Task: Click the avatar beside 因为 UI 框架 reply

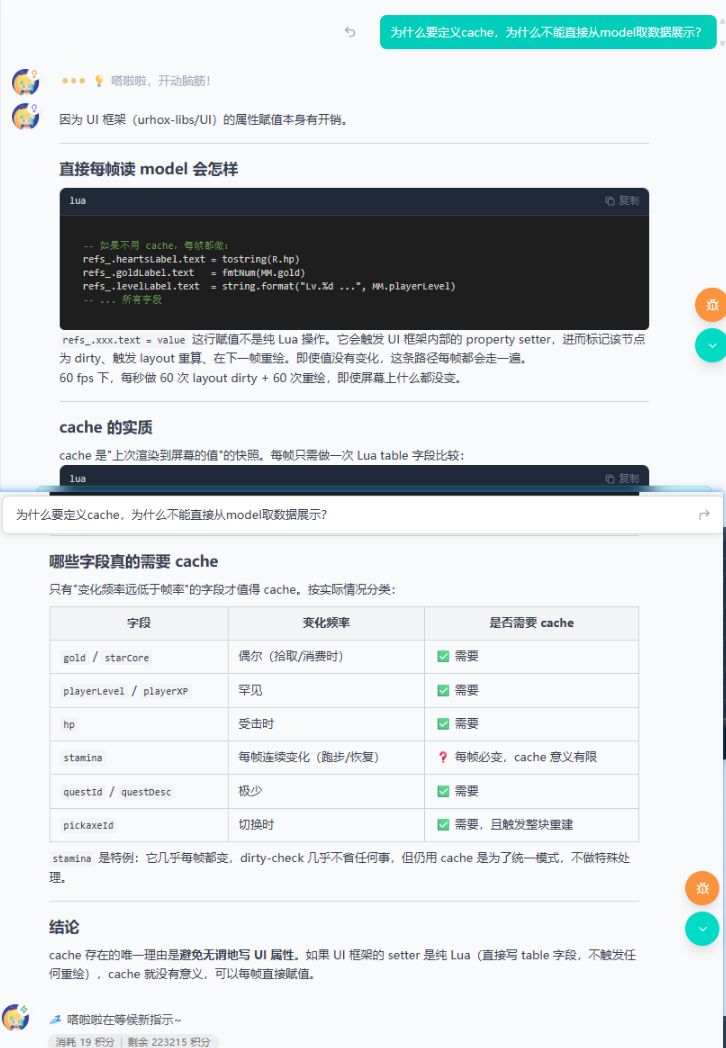Action: pos(25,116)
